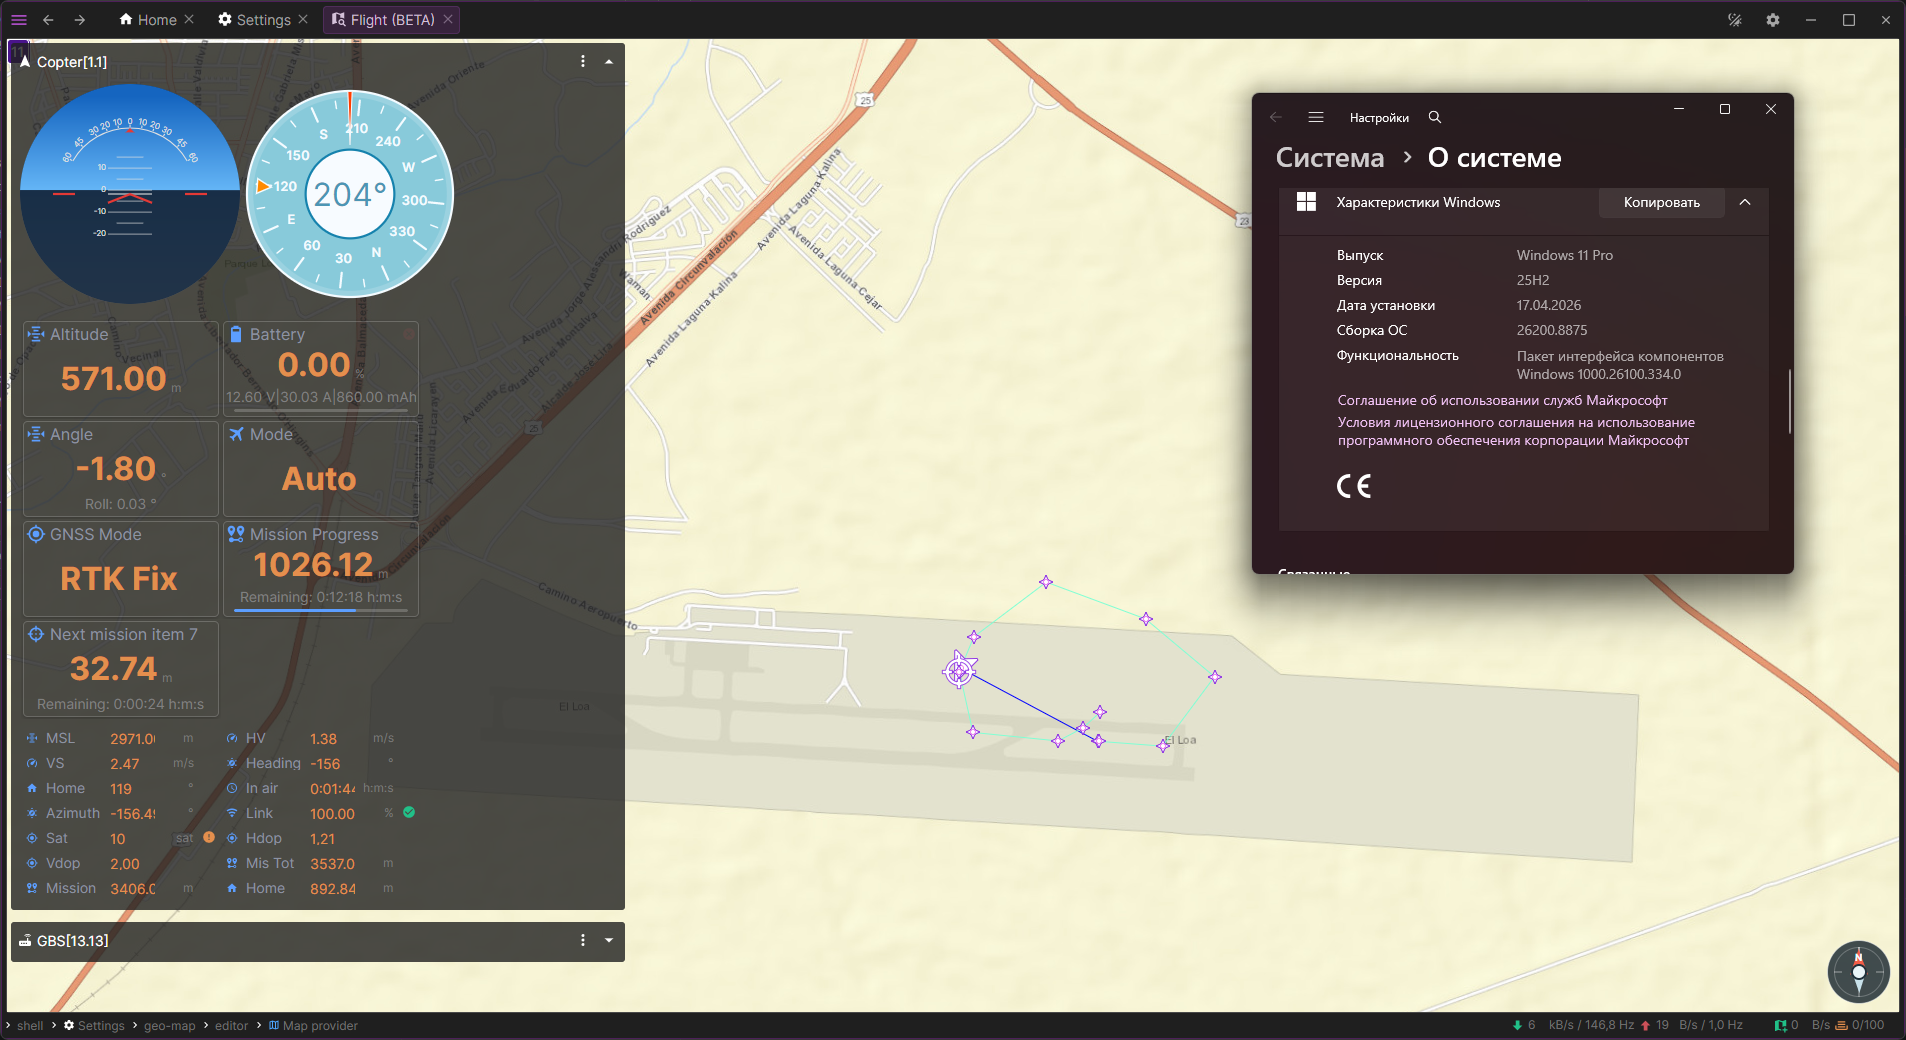Open the Microsoft services agreement link
This screenshot has width=1906, height=1040.
tap(1502, 400)
